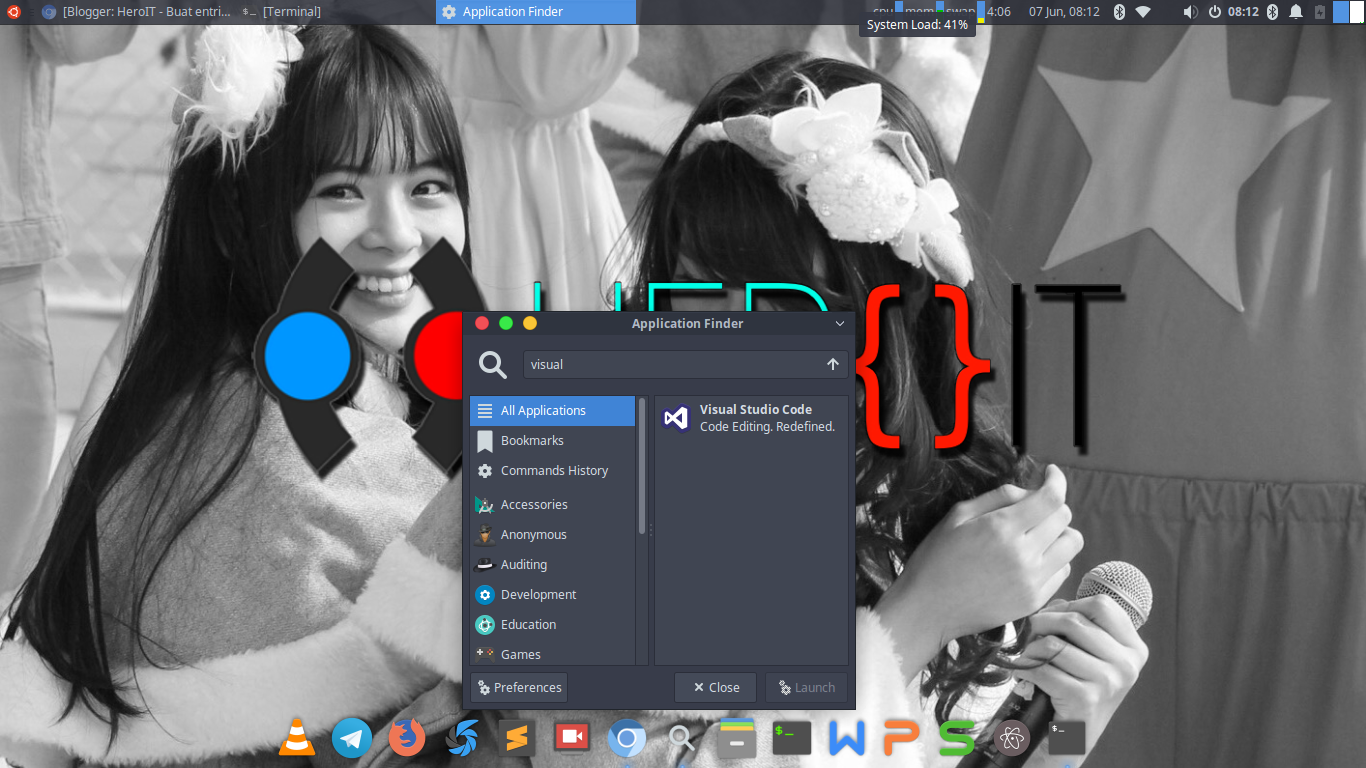The image size is (1366, 768).
Task: Select the Development category
Action: point(537,594)
